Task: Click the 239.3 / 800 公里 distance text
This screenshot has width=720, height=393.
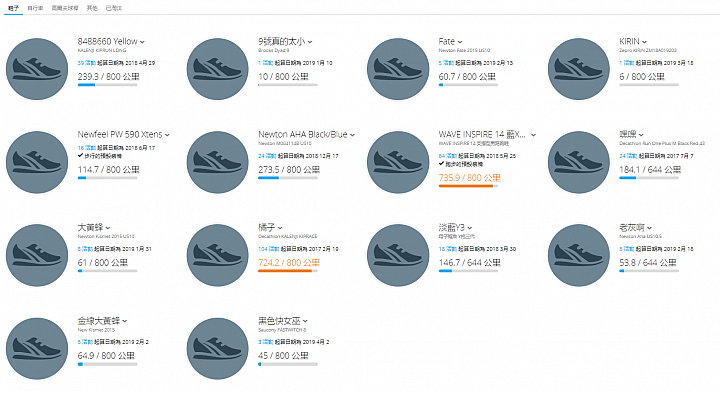Action: [x=108, y=77]
